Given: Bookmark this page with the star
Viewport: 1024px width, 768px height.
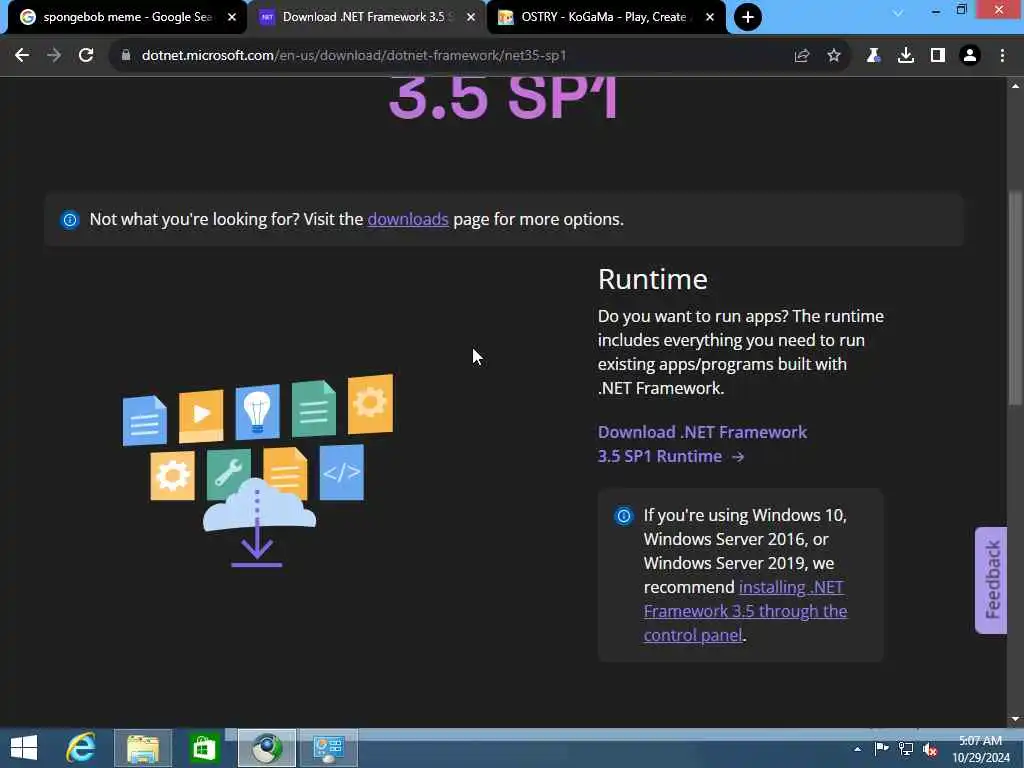Looking at the screenshot, I should [834, 56].
